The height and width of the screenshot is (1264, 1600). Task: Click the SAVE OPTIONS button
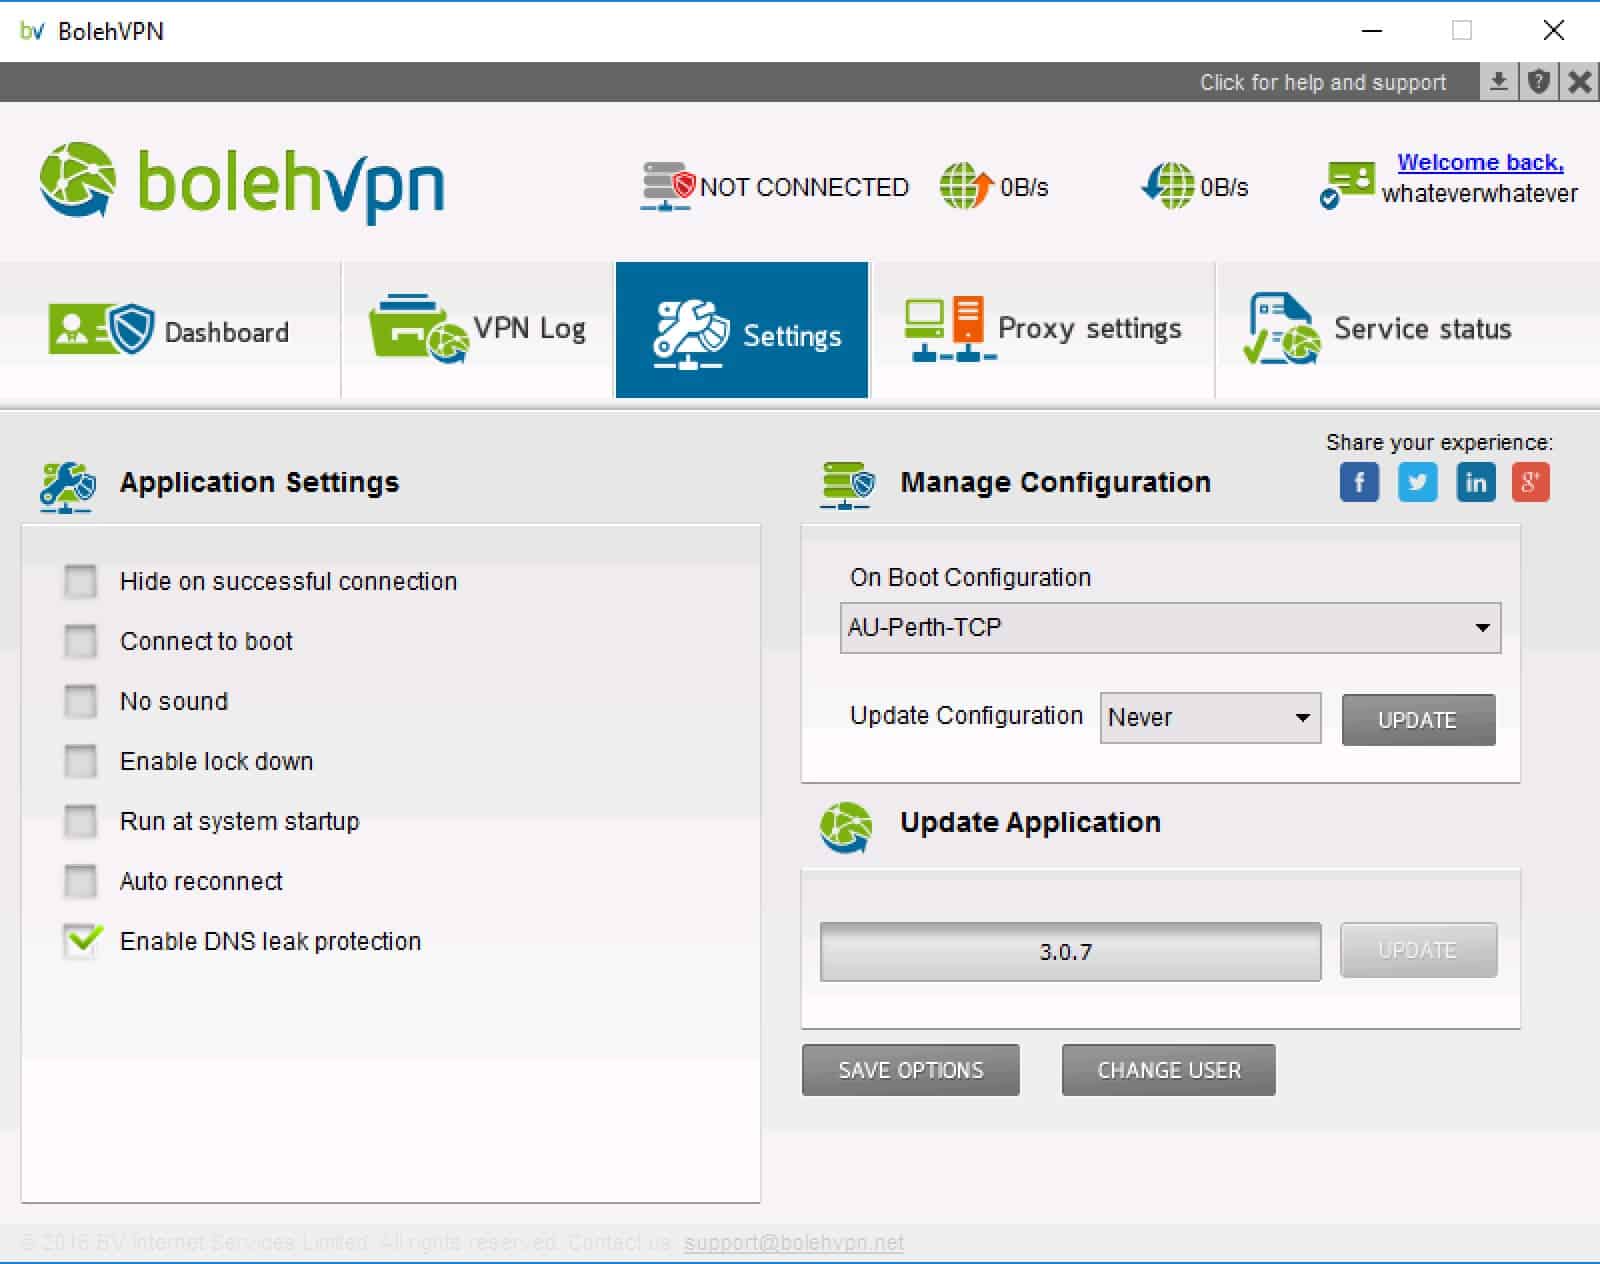(x=911, y=1070)
